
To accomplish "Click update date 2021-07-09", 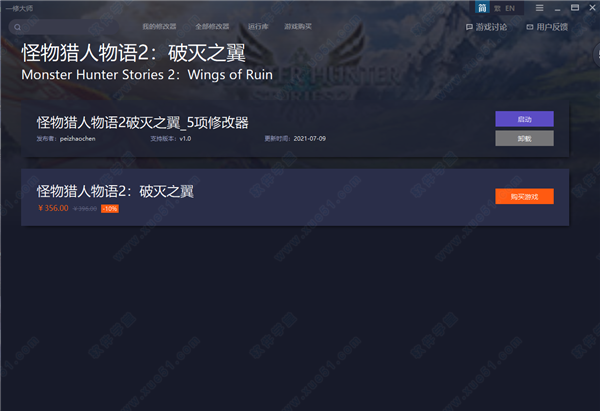I will pyautogui.click(x=310, y=139).
